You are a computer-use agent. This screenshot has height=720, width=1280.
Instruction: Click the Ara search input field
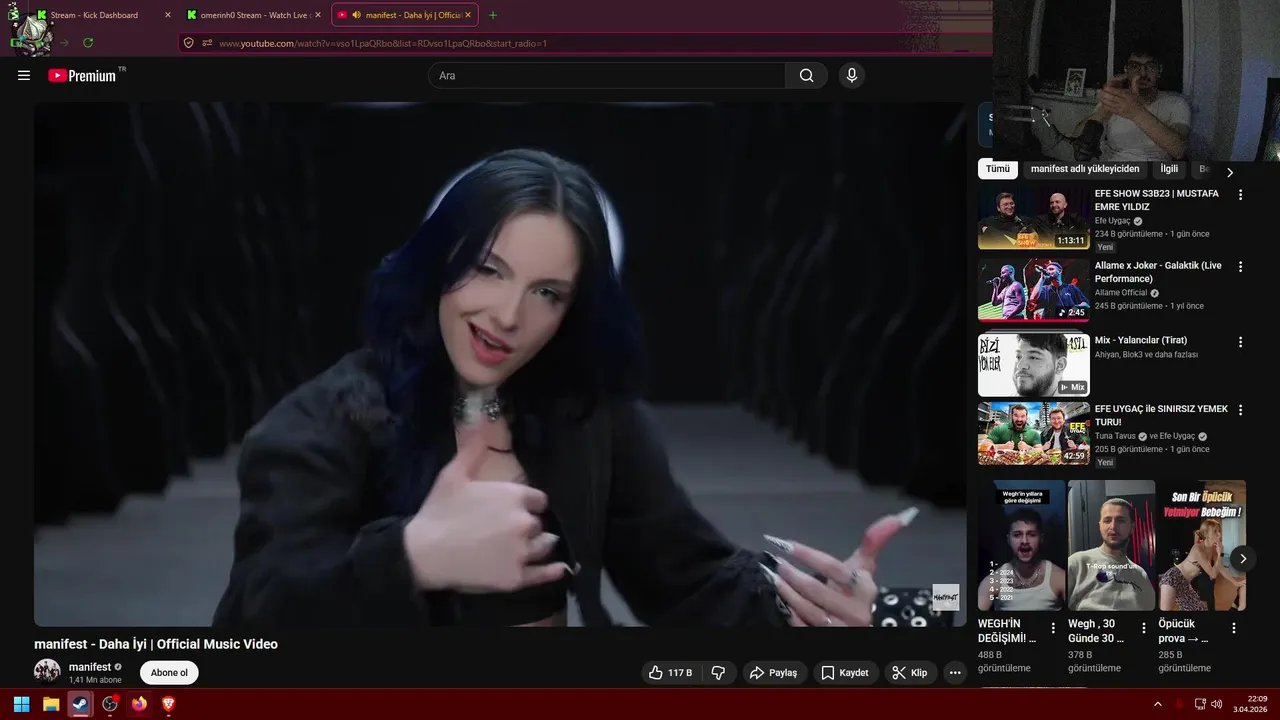coord(607,75)
